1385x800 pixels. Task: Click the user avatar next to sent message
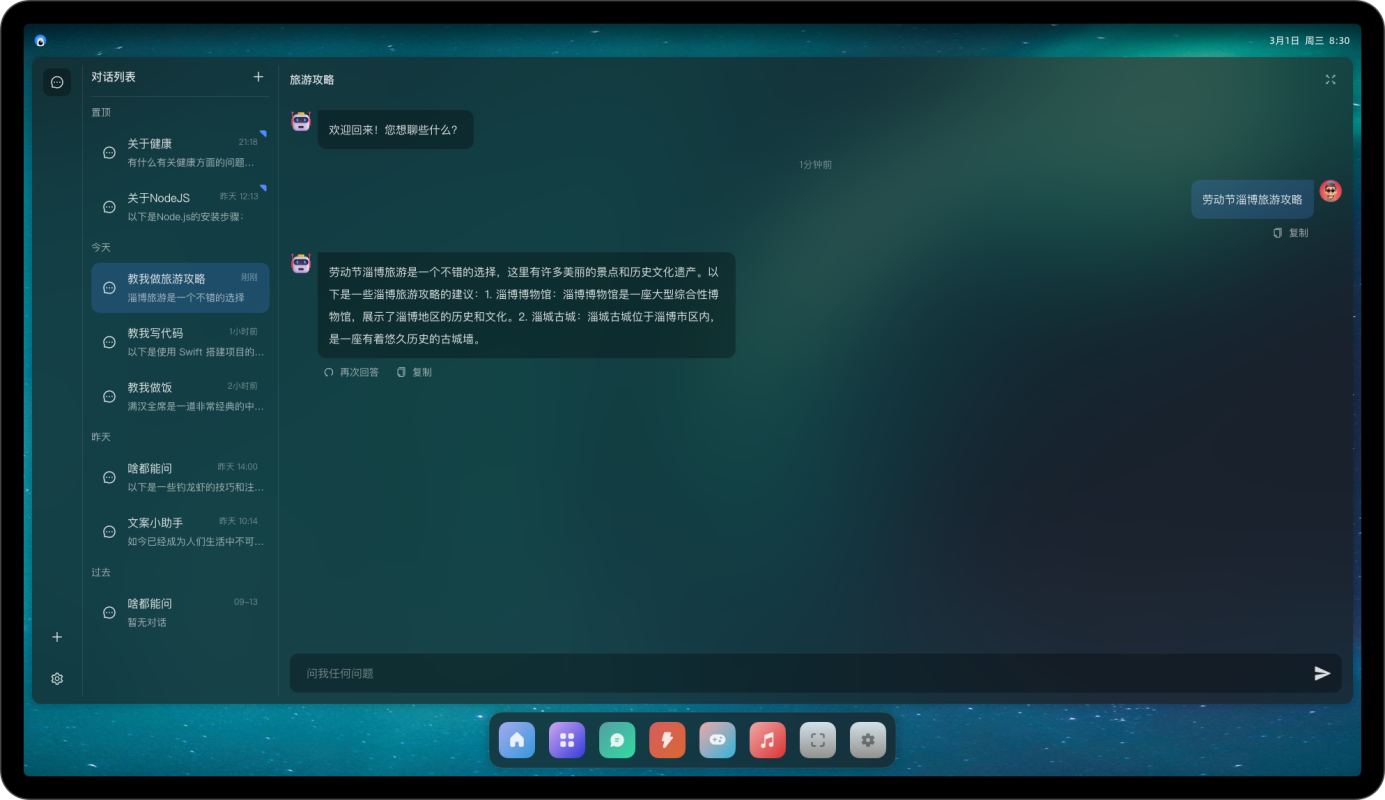pyautogui.click(x=1330, y=191)
